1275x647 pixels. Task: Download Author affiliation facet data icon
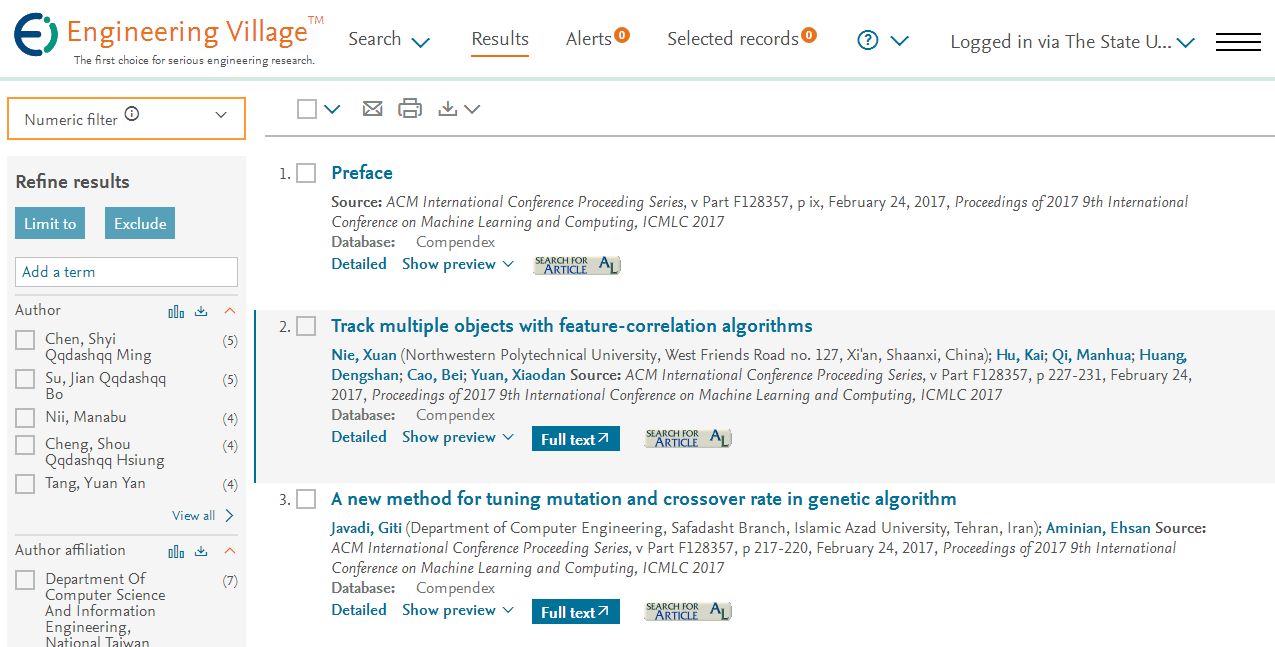point(201,551)
